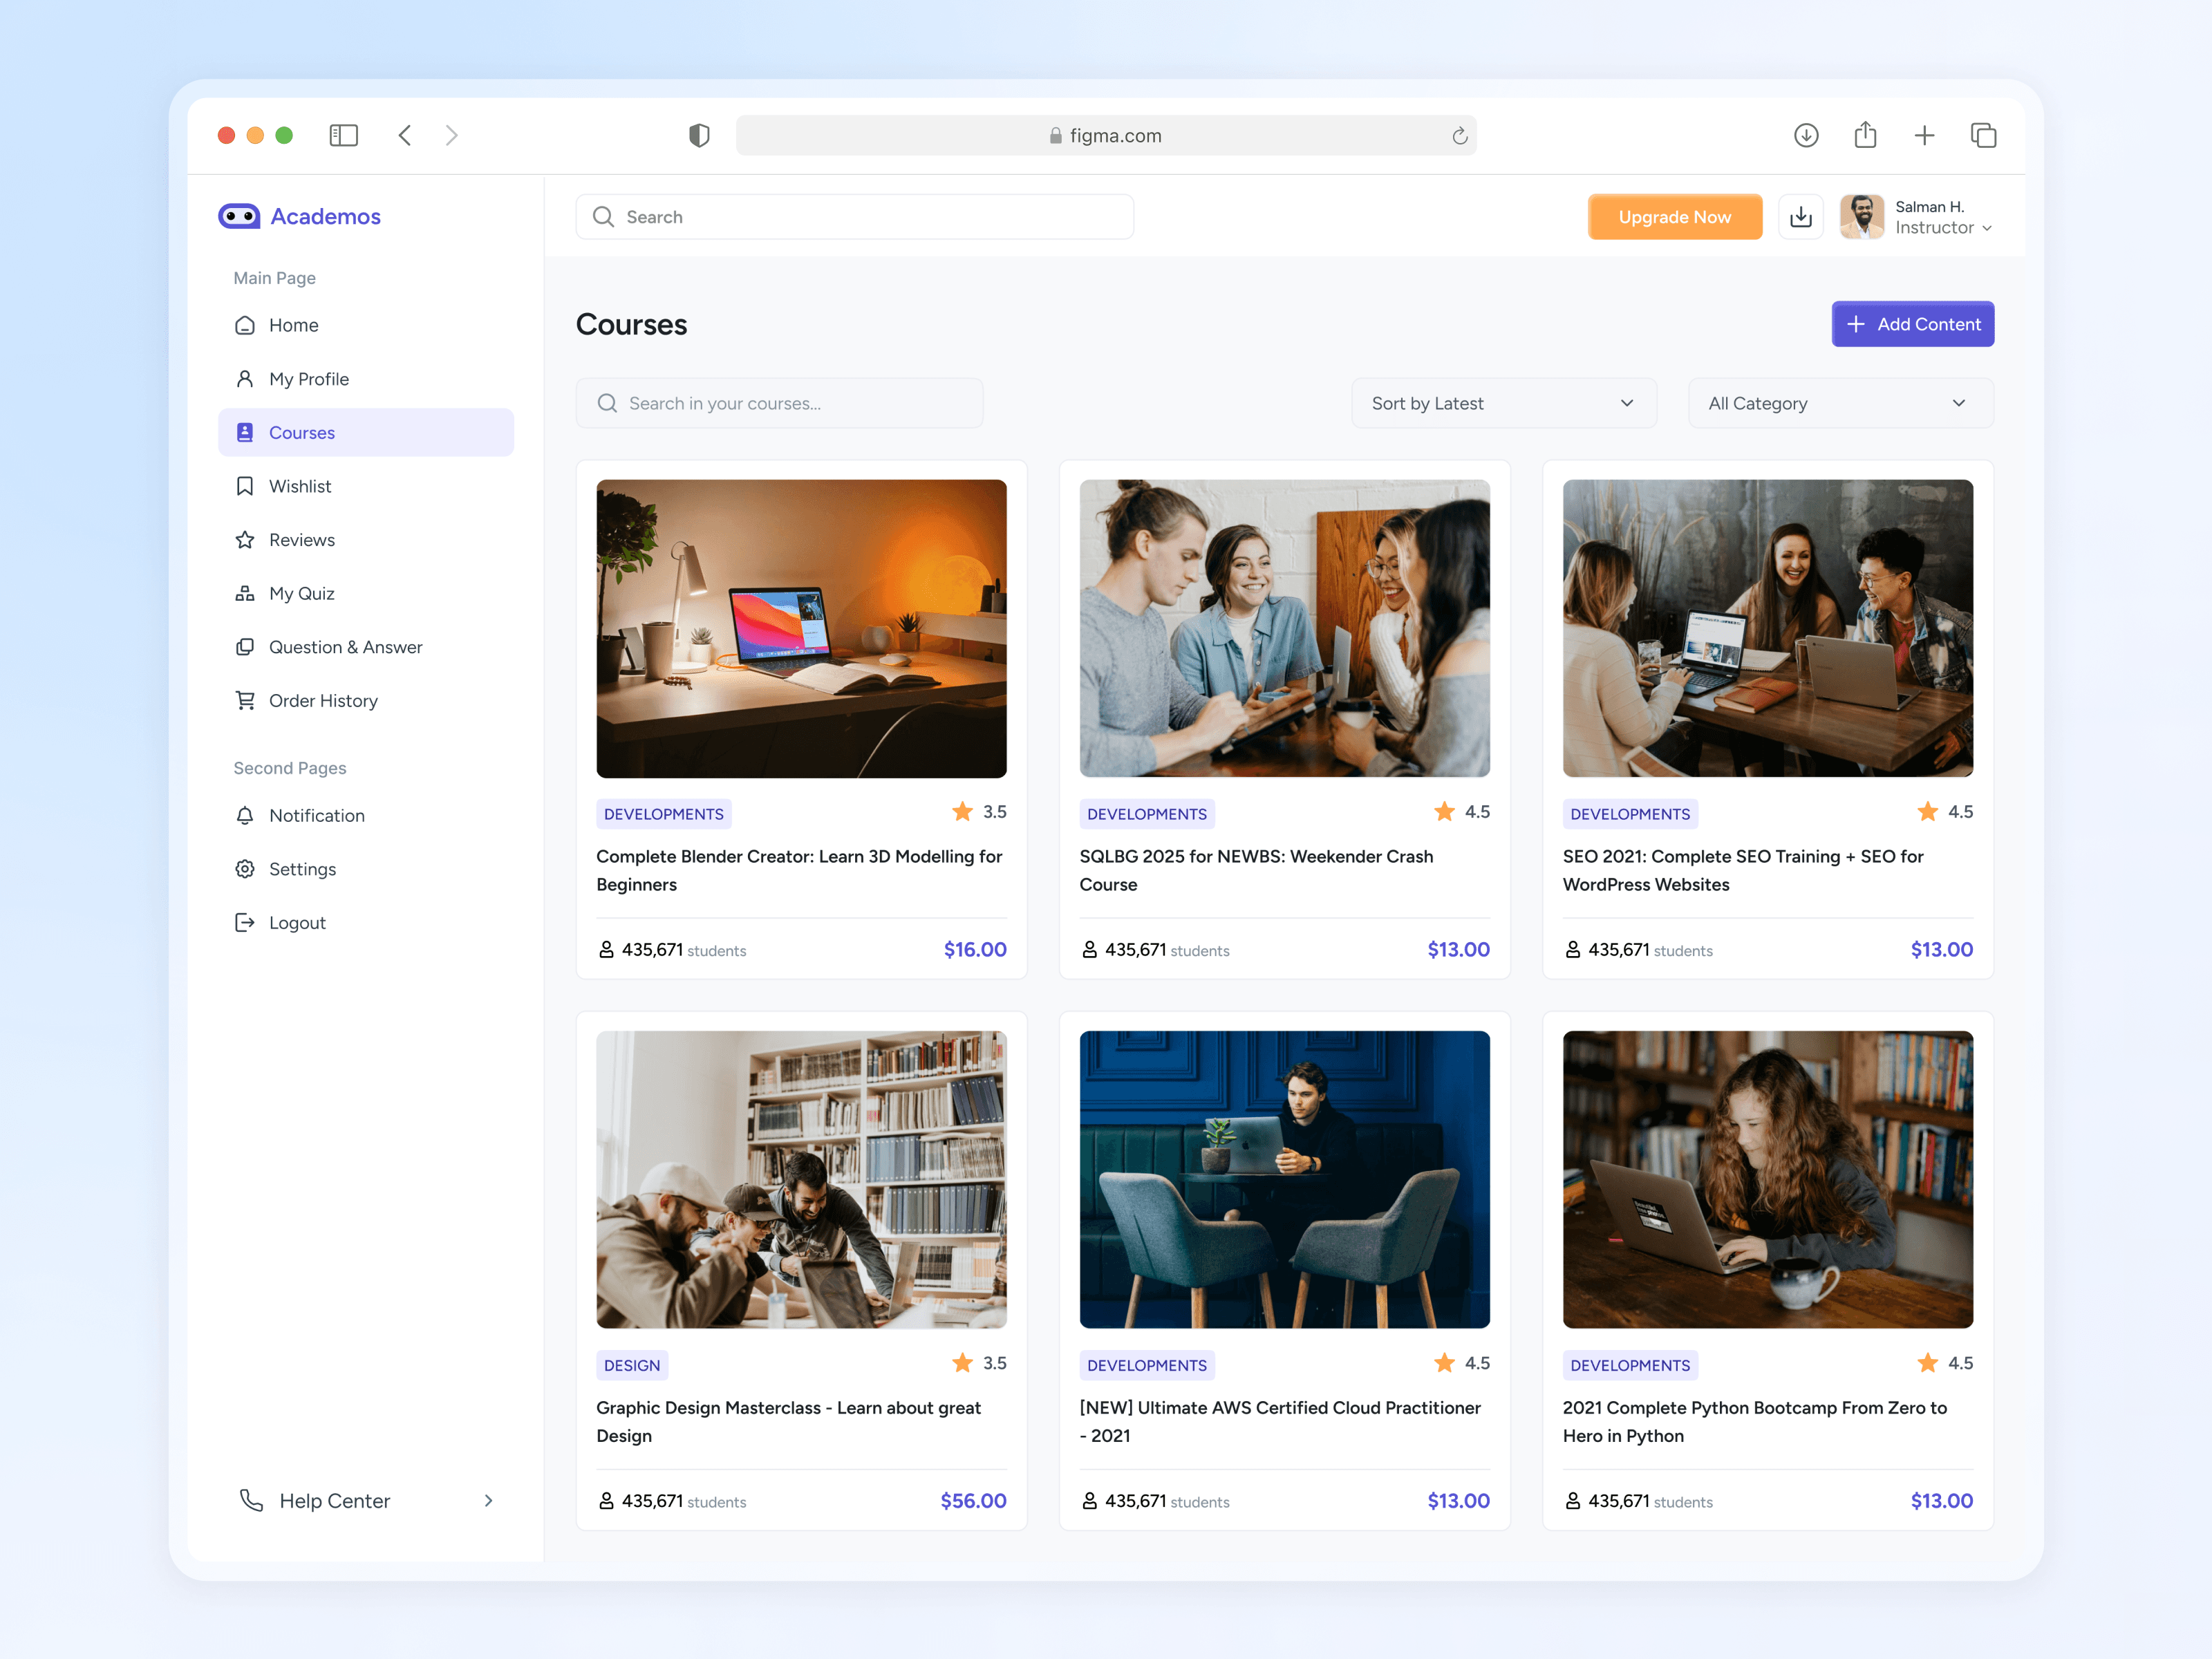Viewport: 2212px width, 1659px height.
Task: Click the Academos logo icon
Action: 239,216
